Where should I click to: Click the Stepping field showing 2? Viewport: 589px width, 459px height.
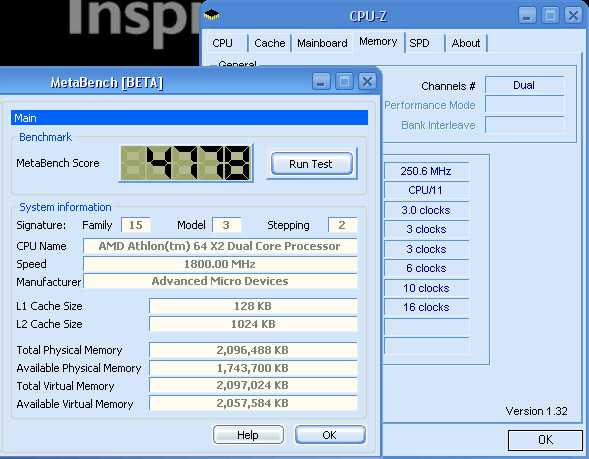click(342, 225)
